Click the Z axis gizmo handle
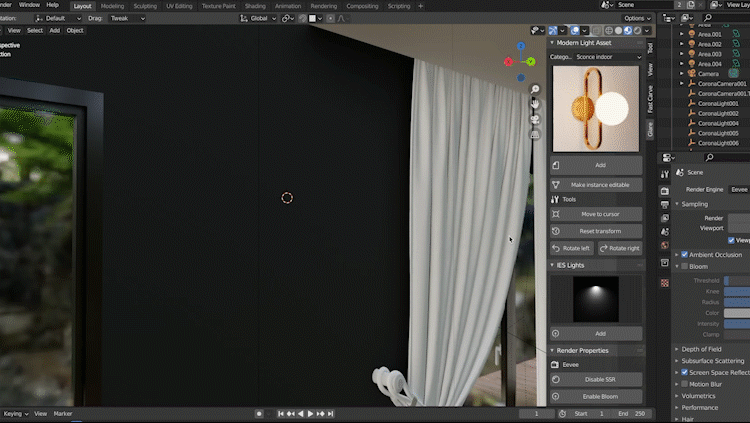Image resolution: width=750 pixels, height=423 pixels. point(521,46)
